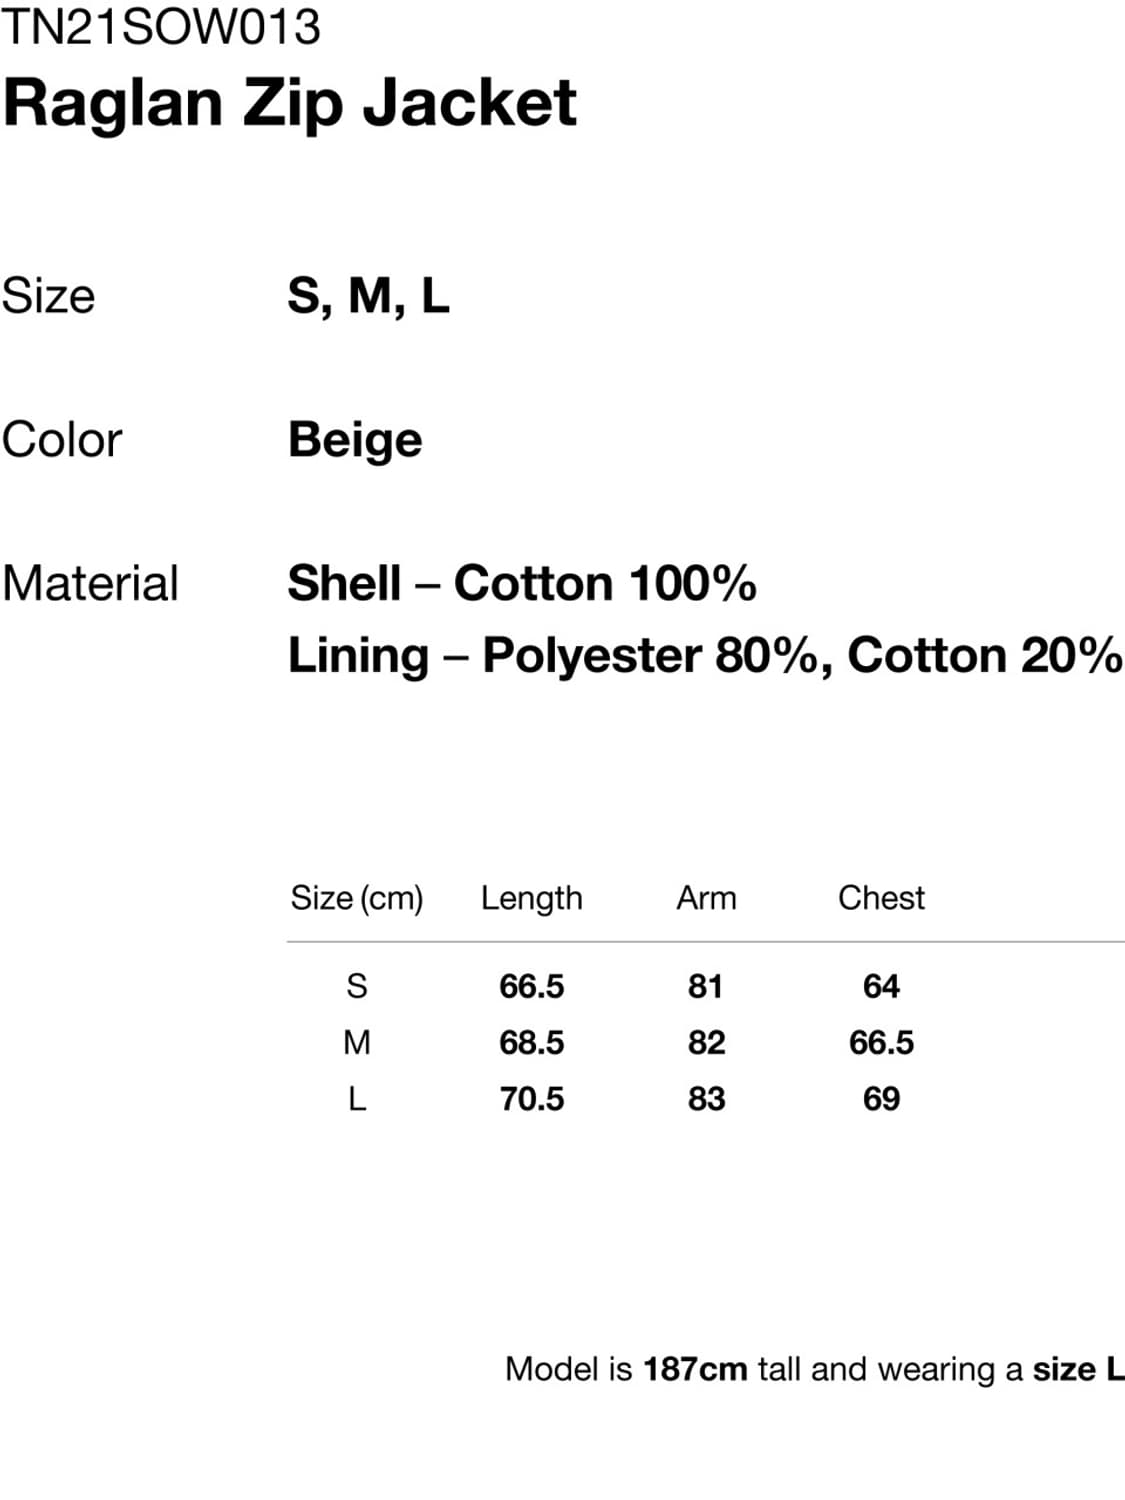
Task: Select the M row in size table
Action: [357, 1043]
